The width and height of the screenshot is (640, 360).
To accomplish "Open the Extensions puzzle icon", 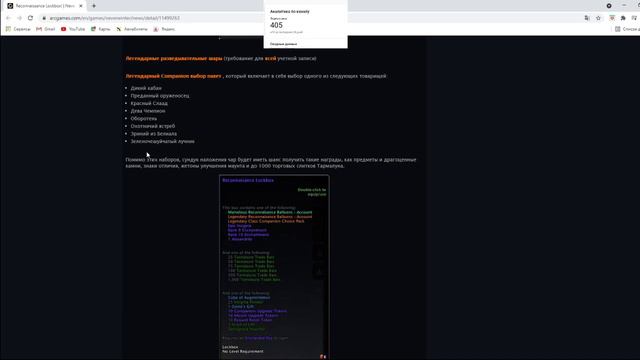I will 623,18.
